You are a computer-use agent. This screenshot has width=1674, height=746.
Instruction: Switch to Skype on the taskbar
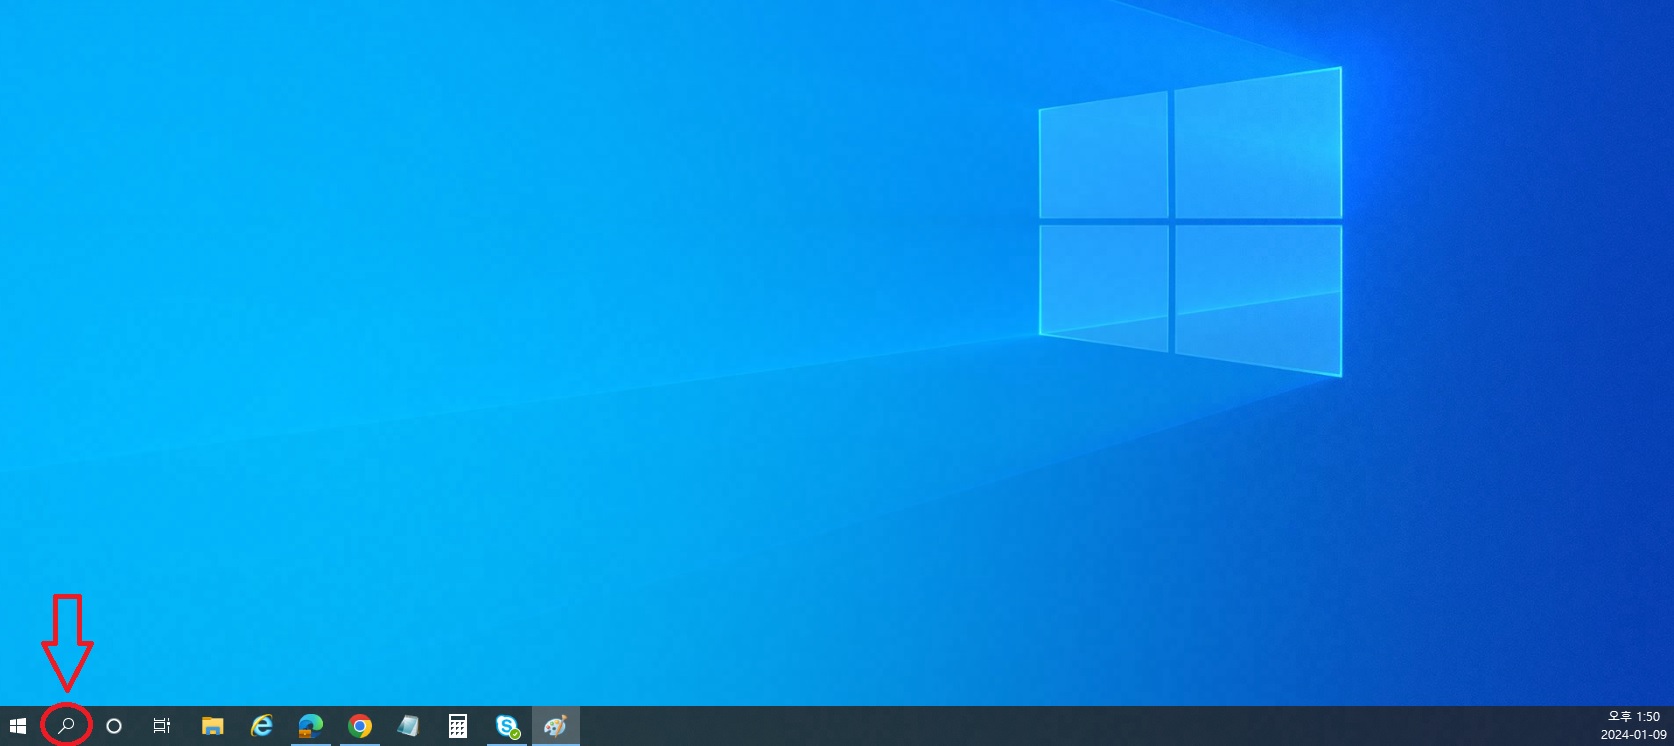pos(507,726)
